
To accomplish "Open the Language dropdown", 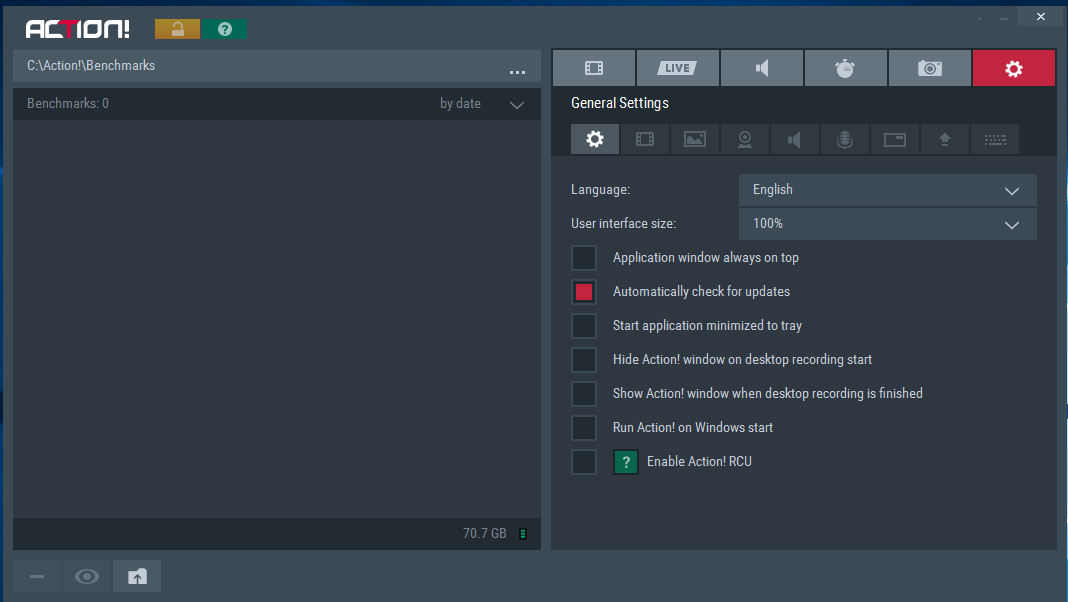I will [887, 190].
